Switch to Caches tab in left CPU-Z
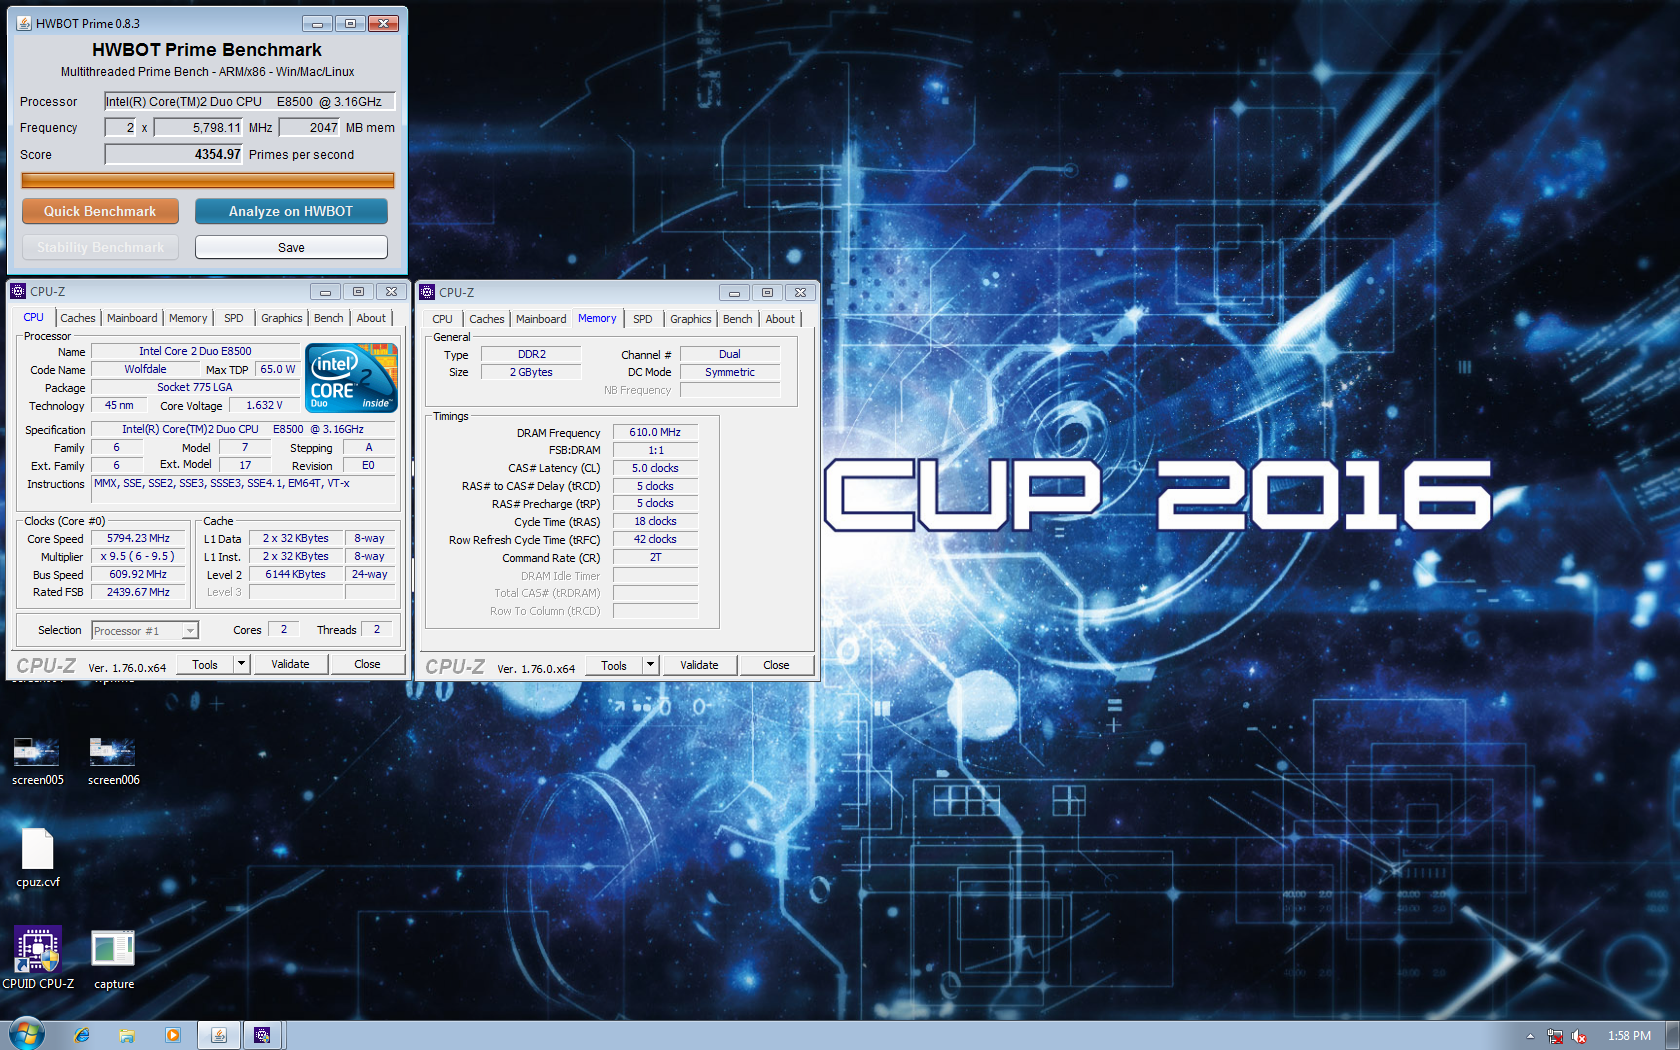The height and width of the screenshot is (1050, 1680). pos(77,318)
